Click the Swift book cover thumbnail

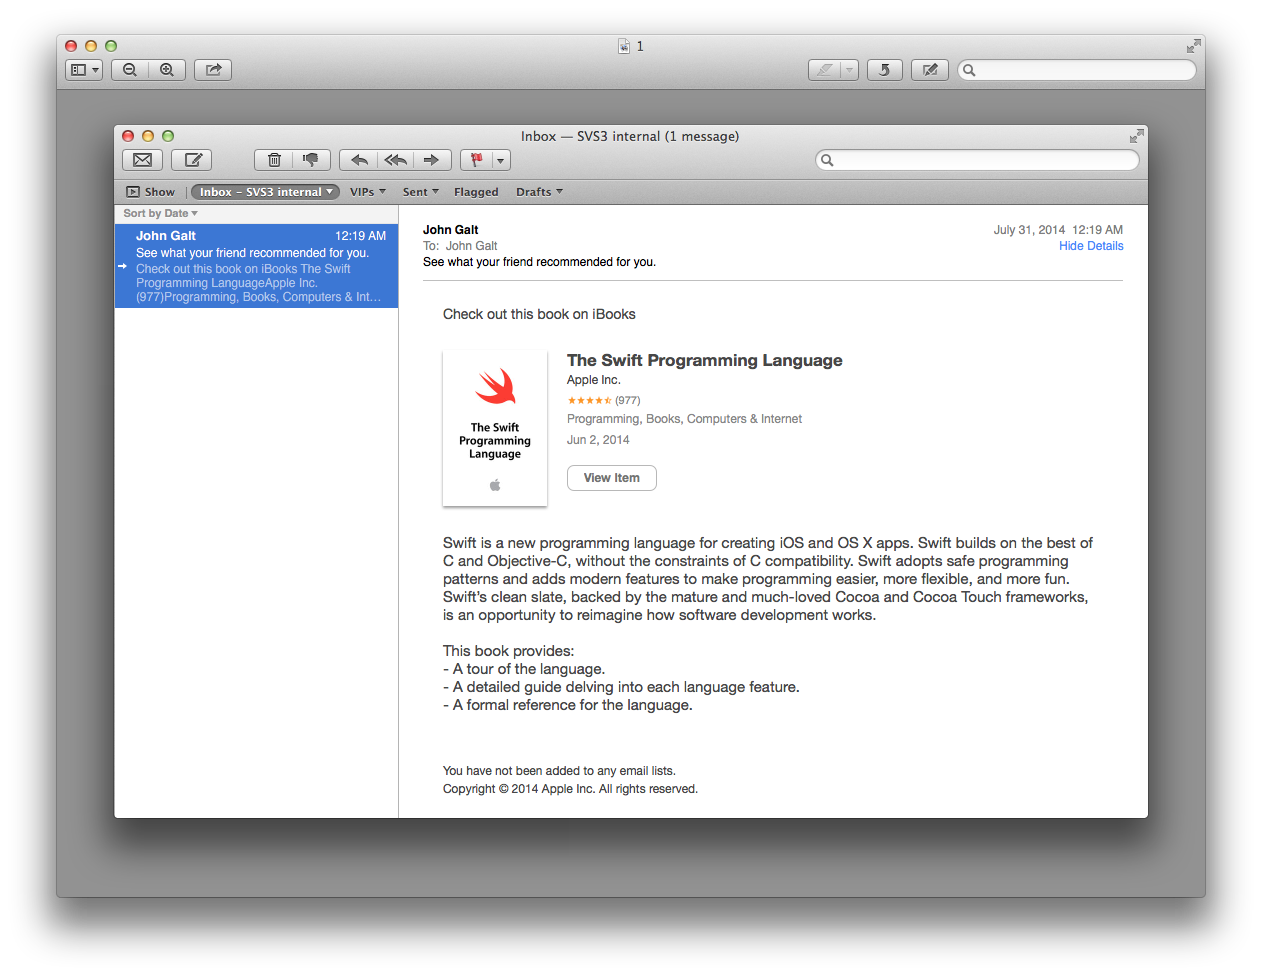(x=495, y=429)
